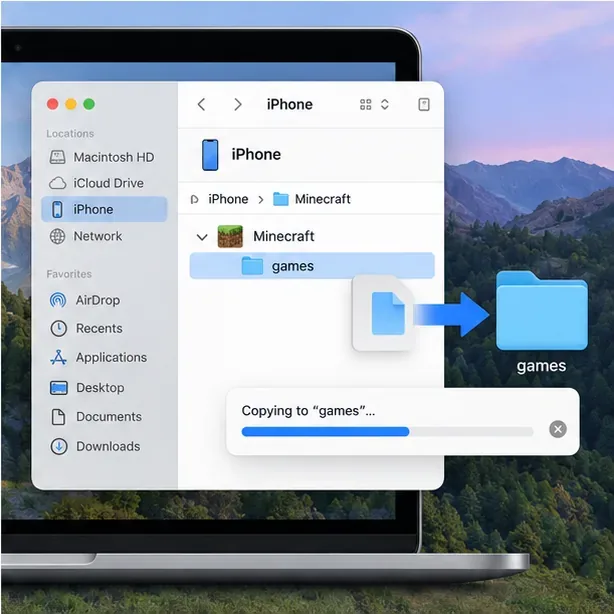Cancel the copy with the X button
Viewport: 614px width, 614px height.
[x=558, y=429]
